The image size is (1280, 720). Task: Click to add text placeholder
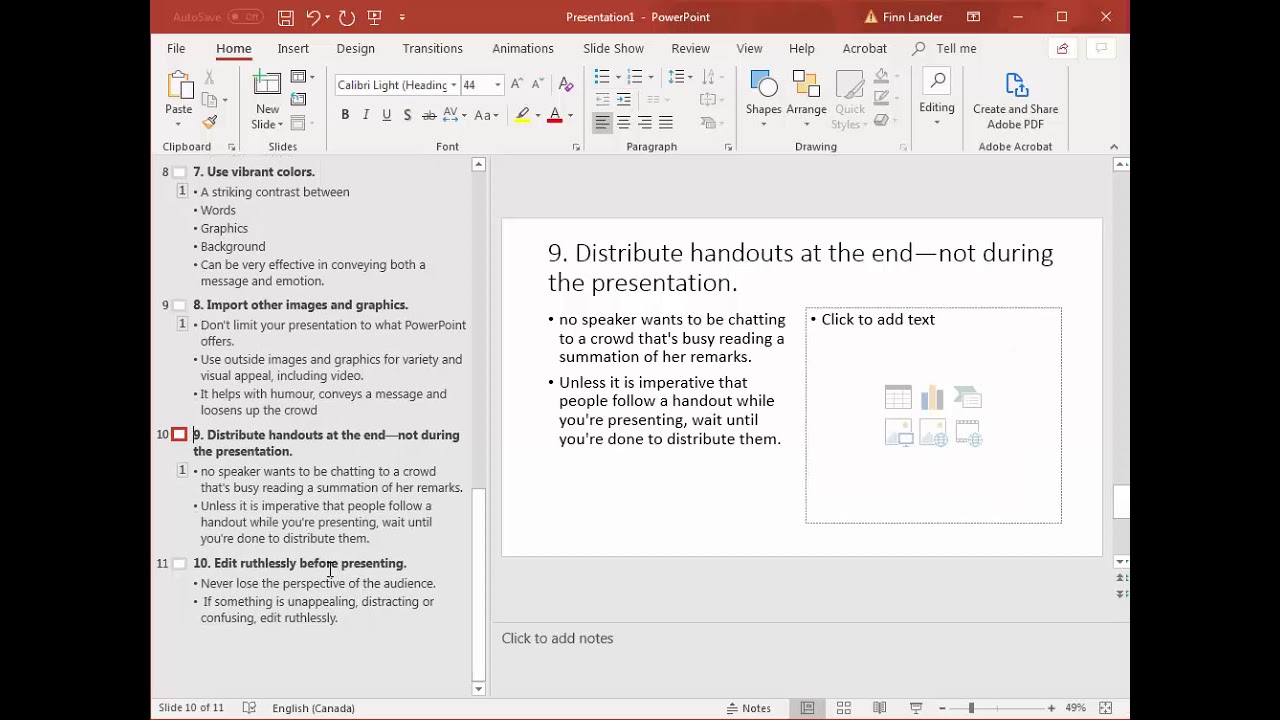point(933,415)
